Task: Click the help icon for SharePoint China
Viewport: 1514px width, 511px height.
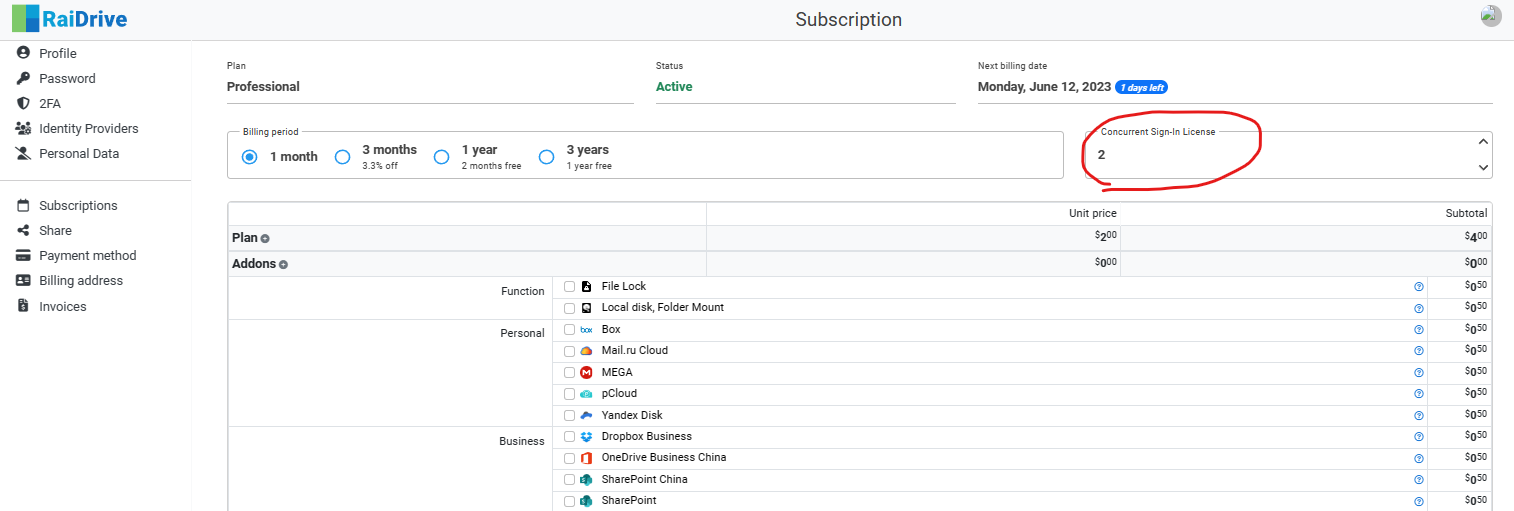Action: (1418, 480)
